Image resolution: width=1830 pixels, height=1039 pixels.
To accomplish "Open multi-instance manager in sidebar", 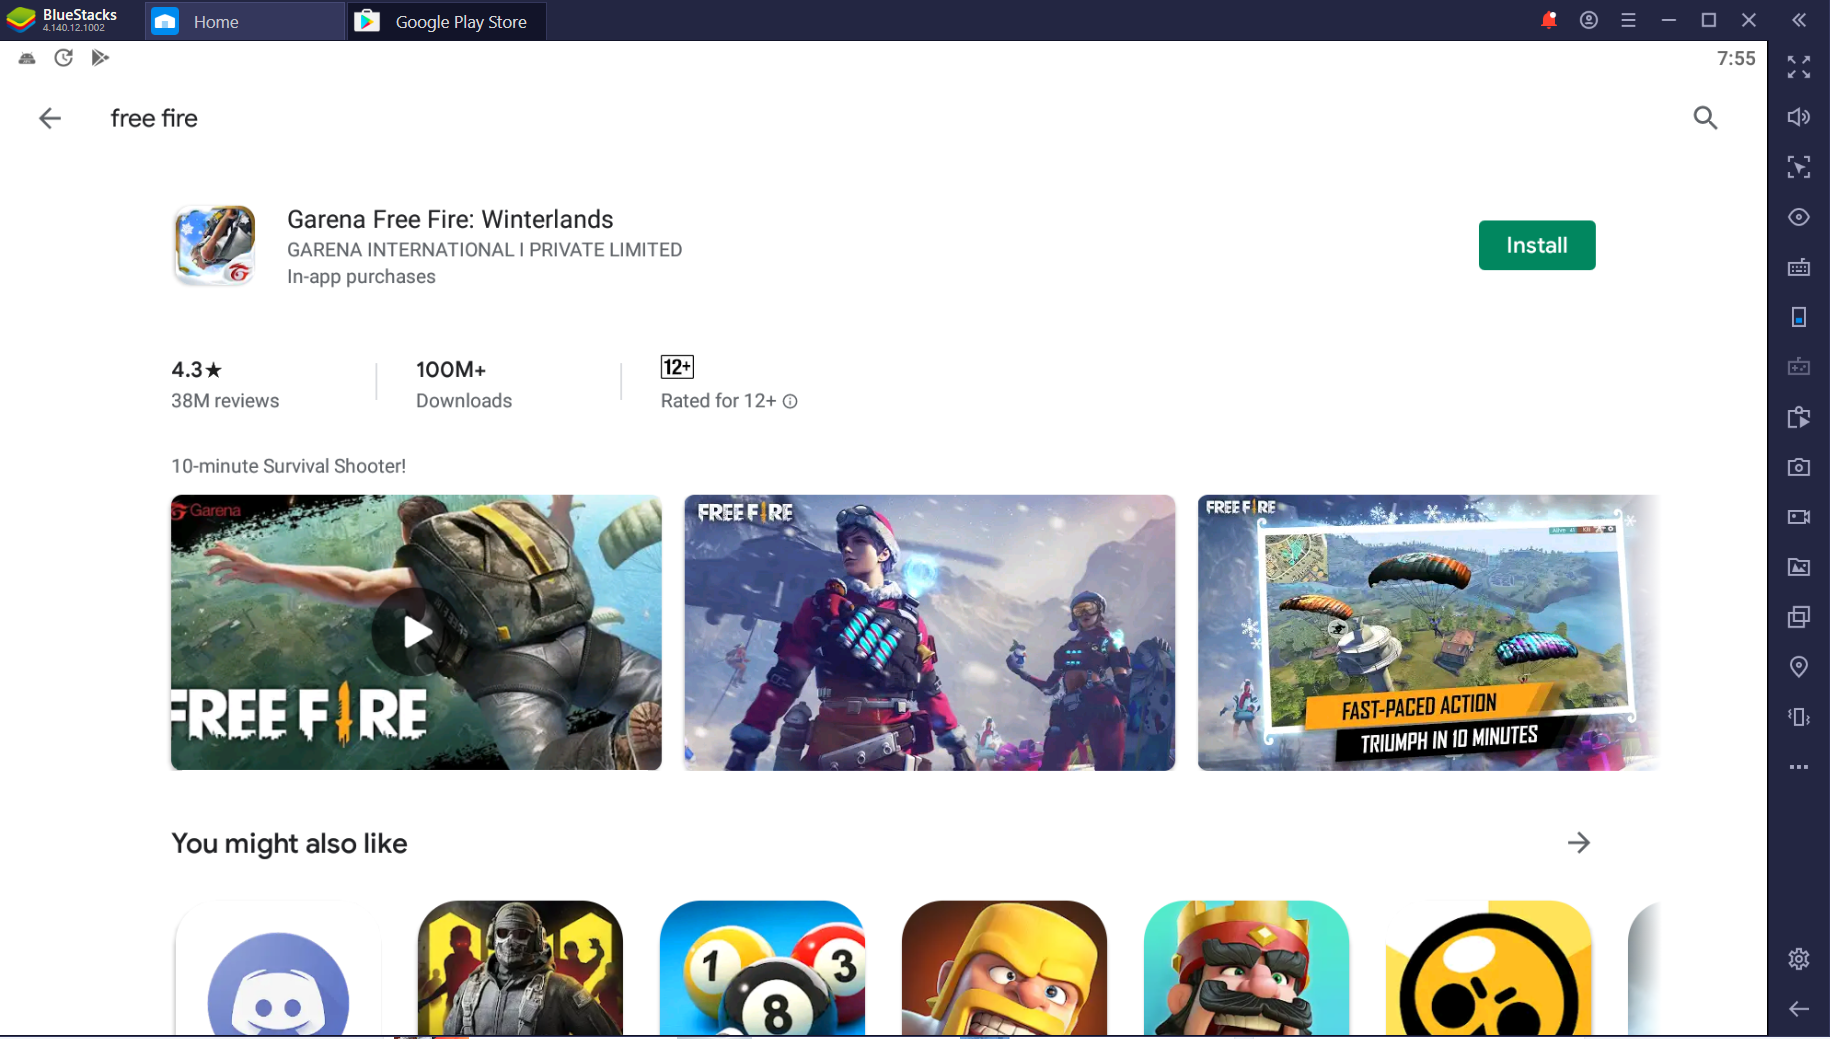I will [1799, 617].
